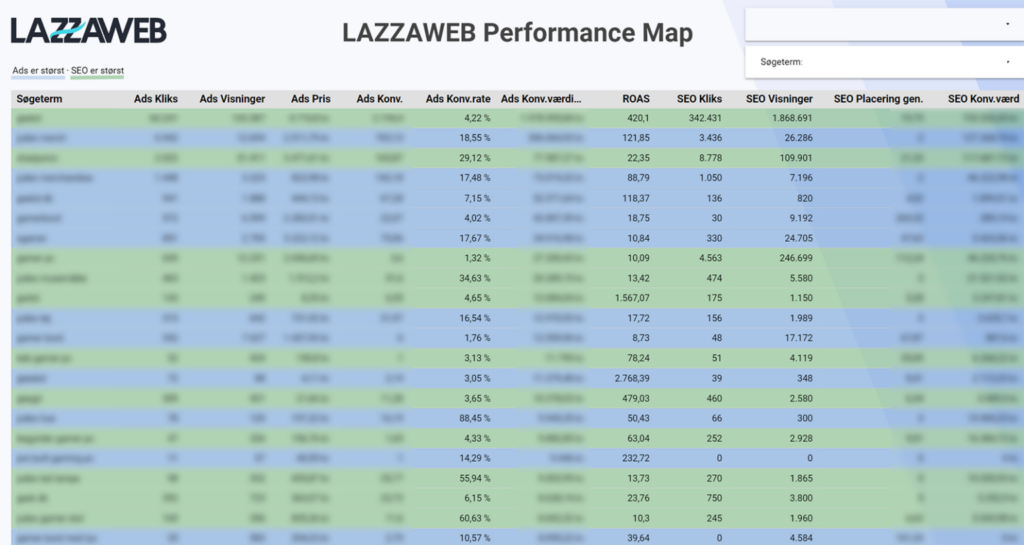Click the ROAS value 2.768,39
This screenshot has height=545, width=1024.
point(632,378)
